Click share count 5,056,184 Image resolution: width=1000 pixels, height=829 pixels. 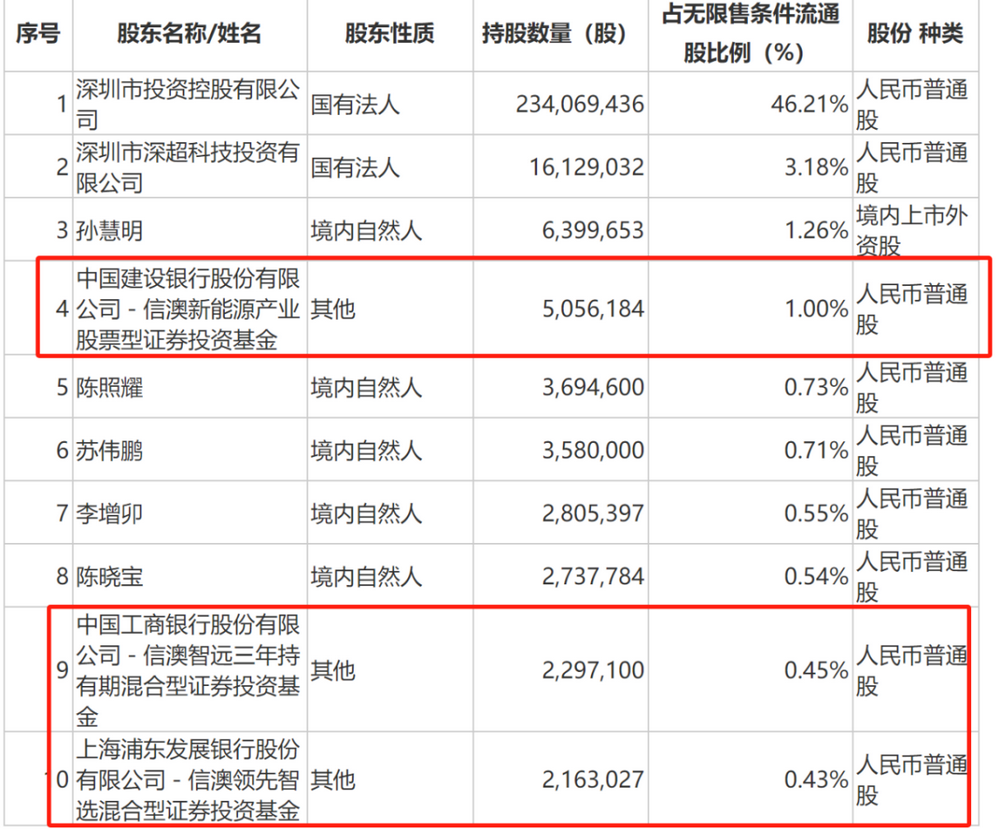pos(593,309)
